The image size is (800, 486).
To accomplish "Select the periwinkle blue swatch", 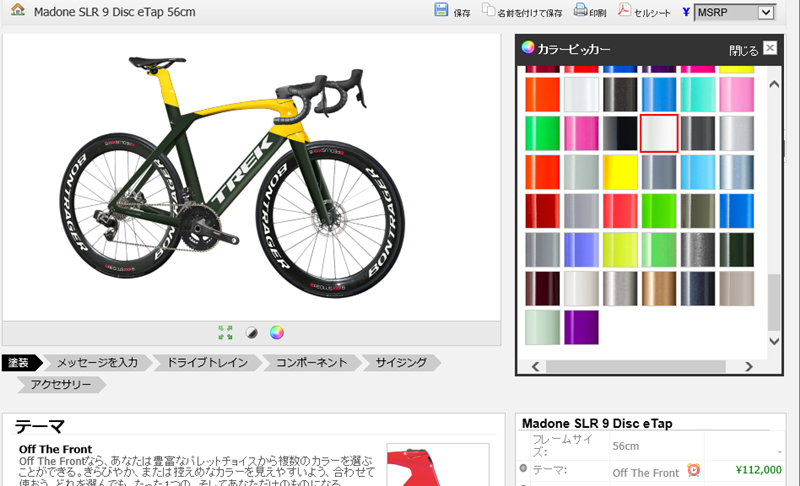I will pos(581,250).
